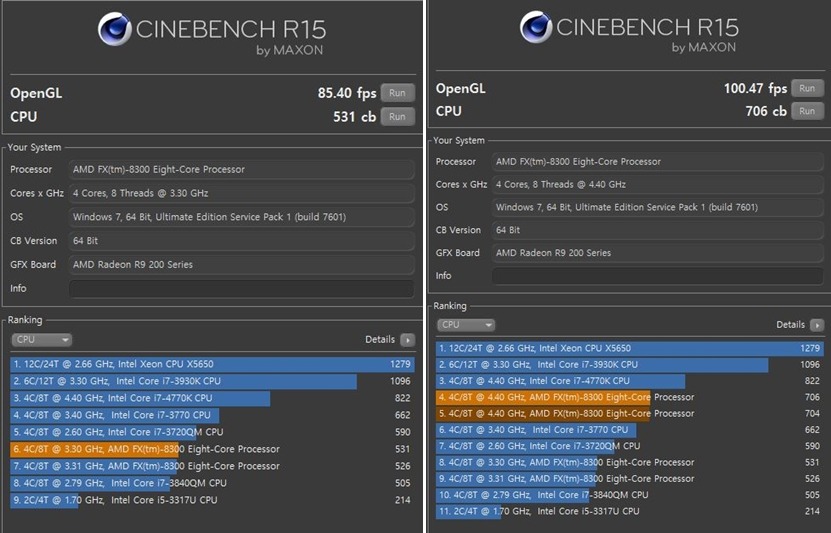831x533 pixels.
Task: Expand ranking Details arrow in right window
Action: tap(817, 325)
